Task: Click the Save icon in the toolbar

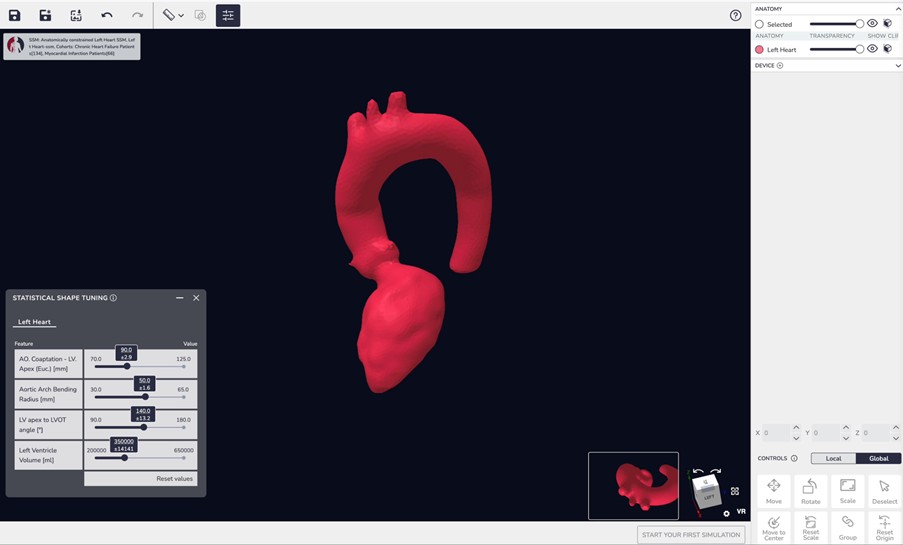Action: click(x=15, y=15)
